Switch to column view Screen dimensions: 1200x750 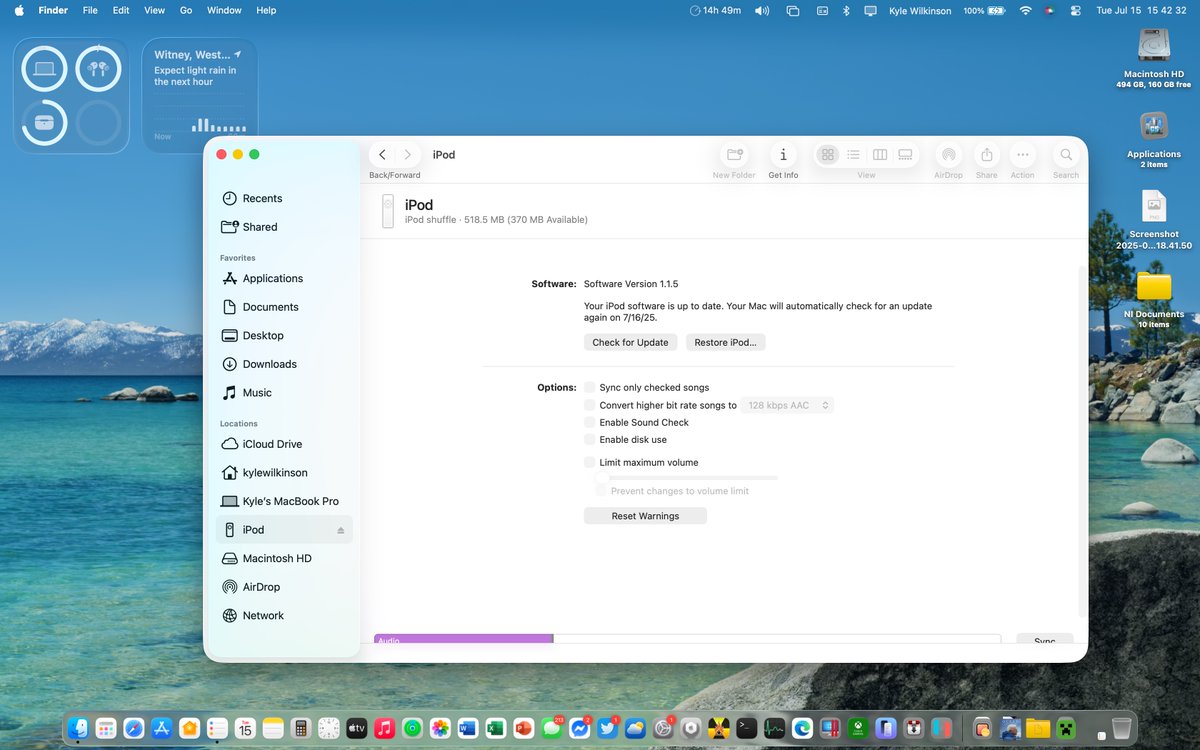[x=880, y=155]
